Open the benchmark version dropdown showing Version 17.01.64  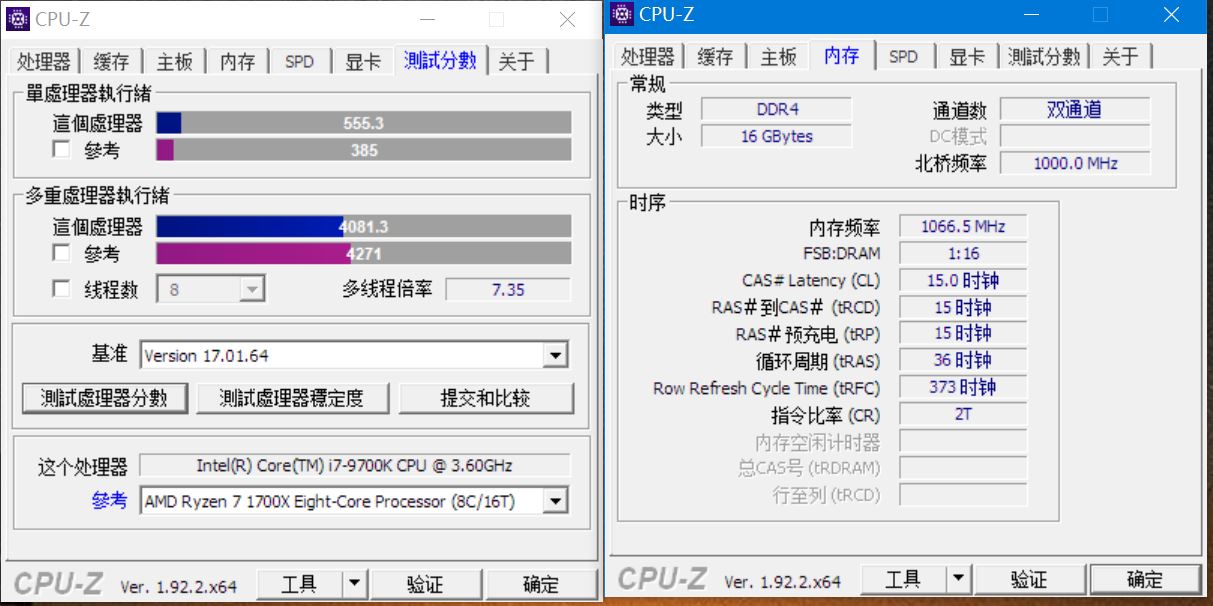555,353
